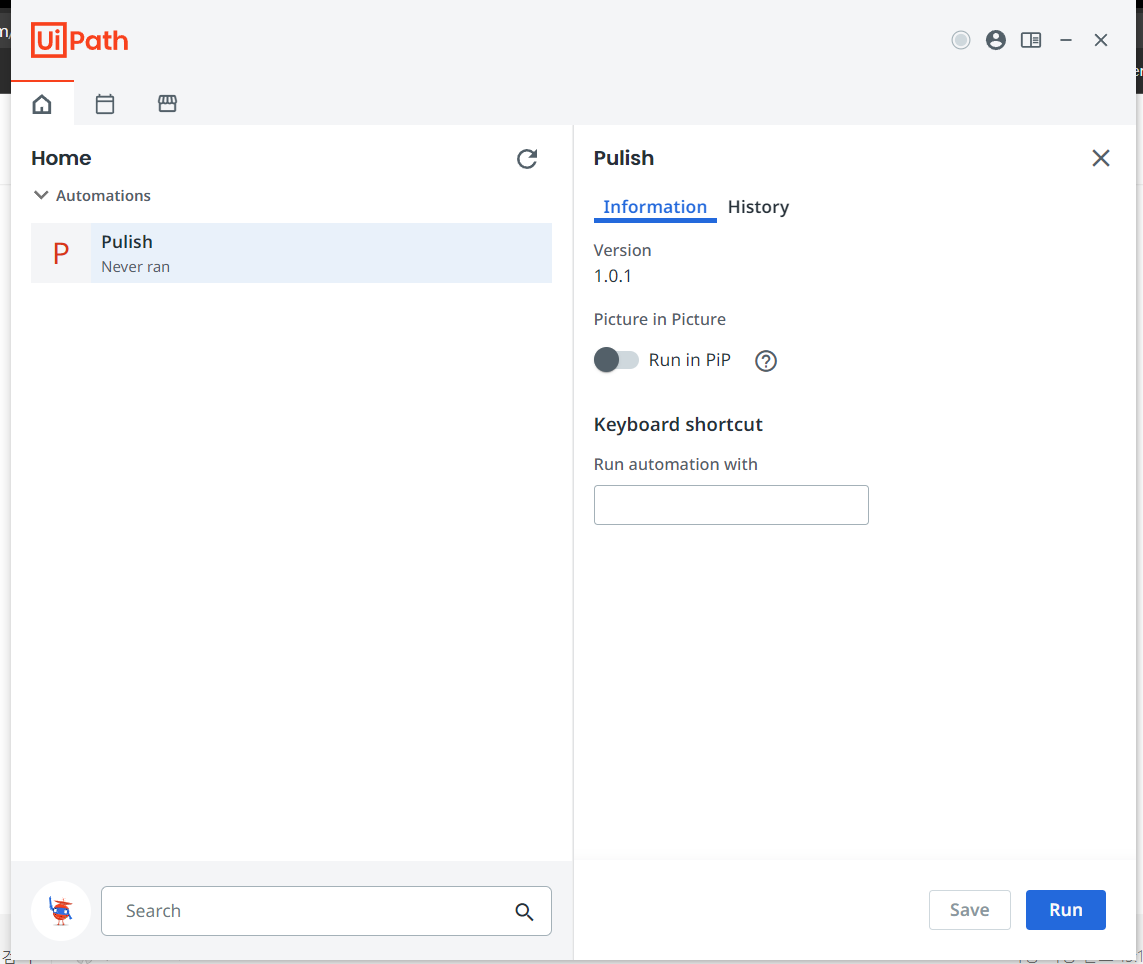Viewport: 1143px width, 964px height.
Task: Minimize the UiPath Assistant window
Action: [1066, 40]
